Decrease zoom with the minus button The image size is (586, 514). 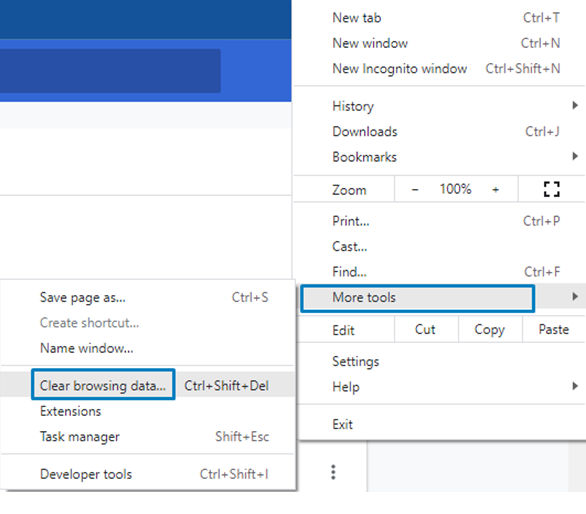pos(415,190)
